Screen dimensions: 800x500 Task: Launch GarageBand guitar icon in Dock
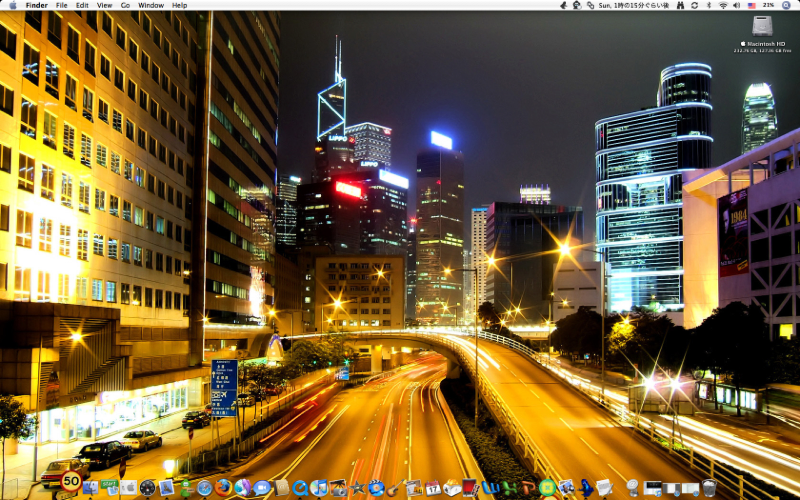tap(394, 488)
